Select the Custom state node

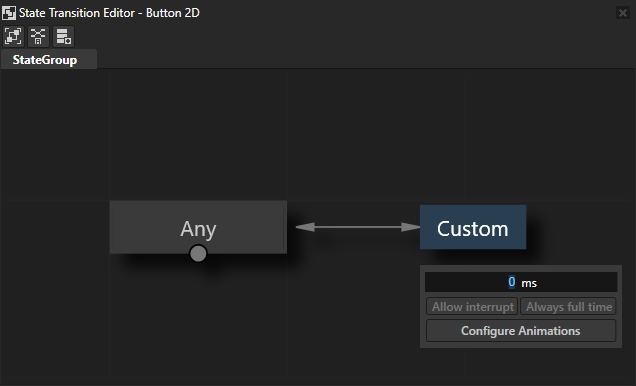pyautogui.click(x=473, y=227)
